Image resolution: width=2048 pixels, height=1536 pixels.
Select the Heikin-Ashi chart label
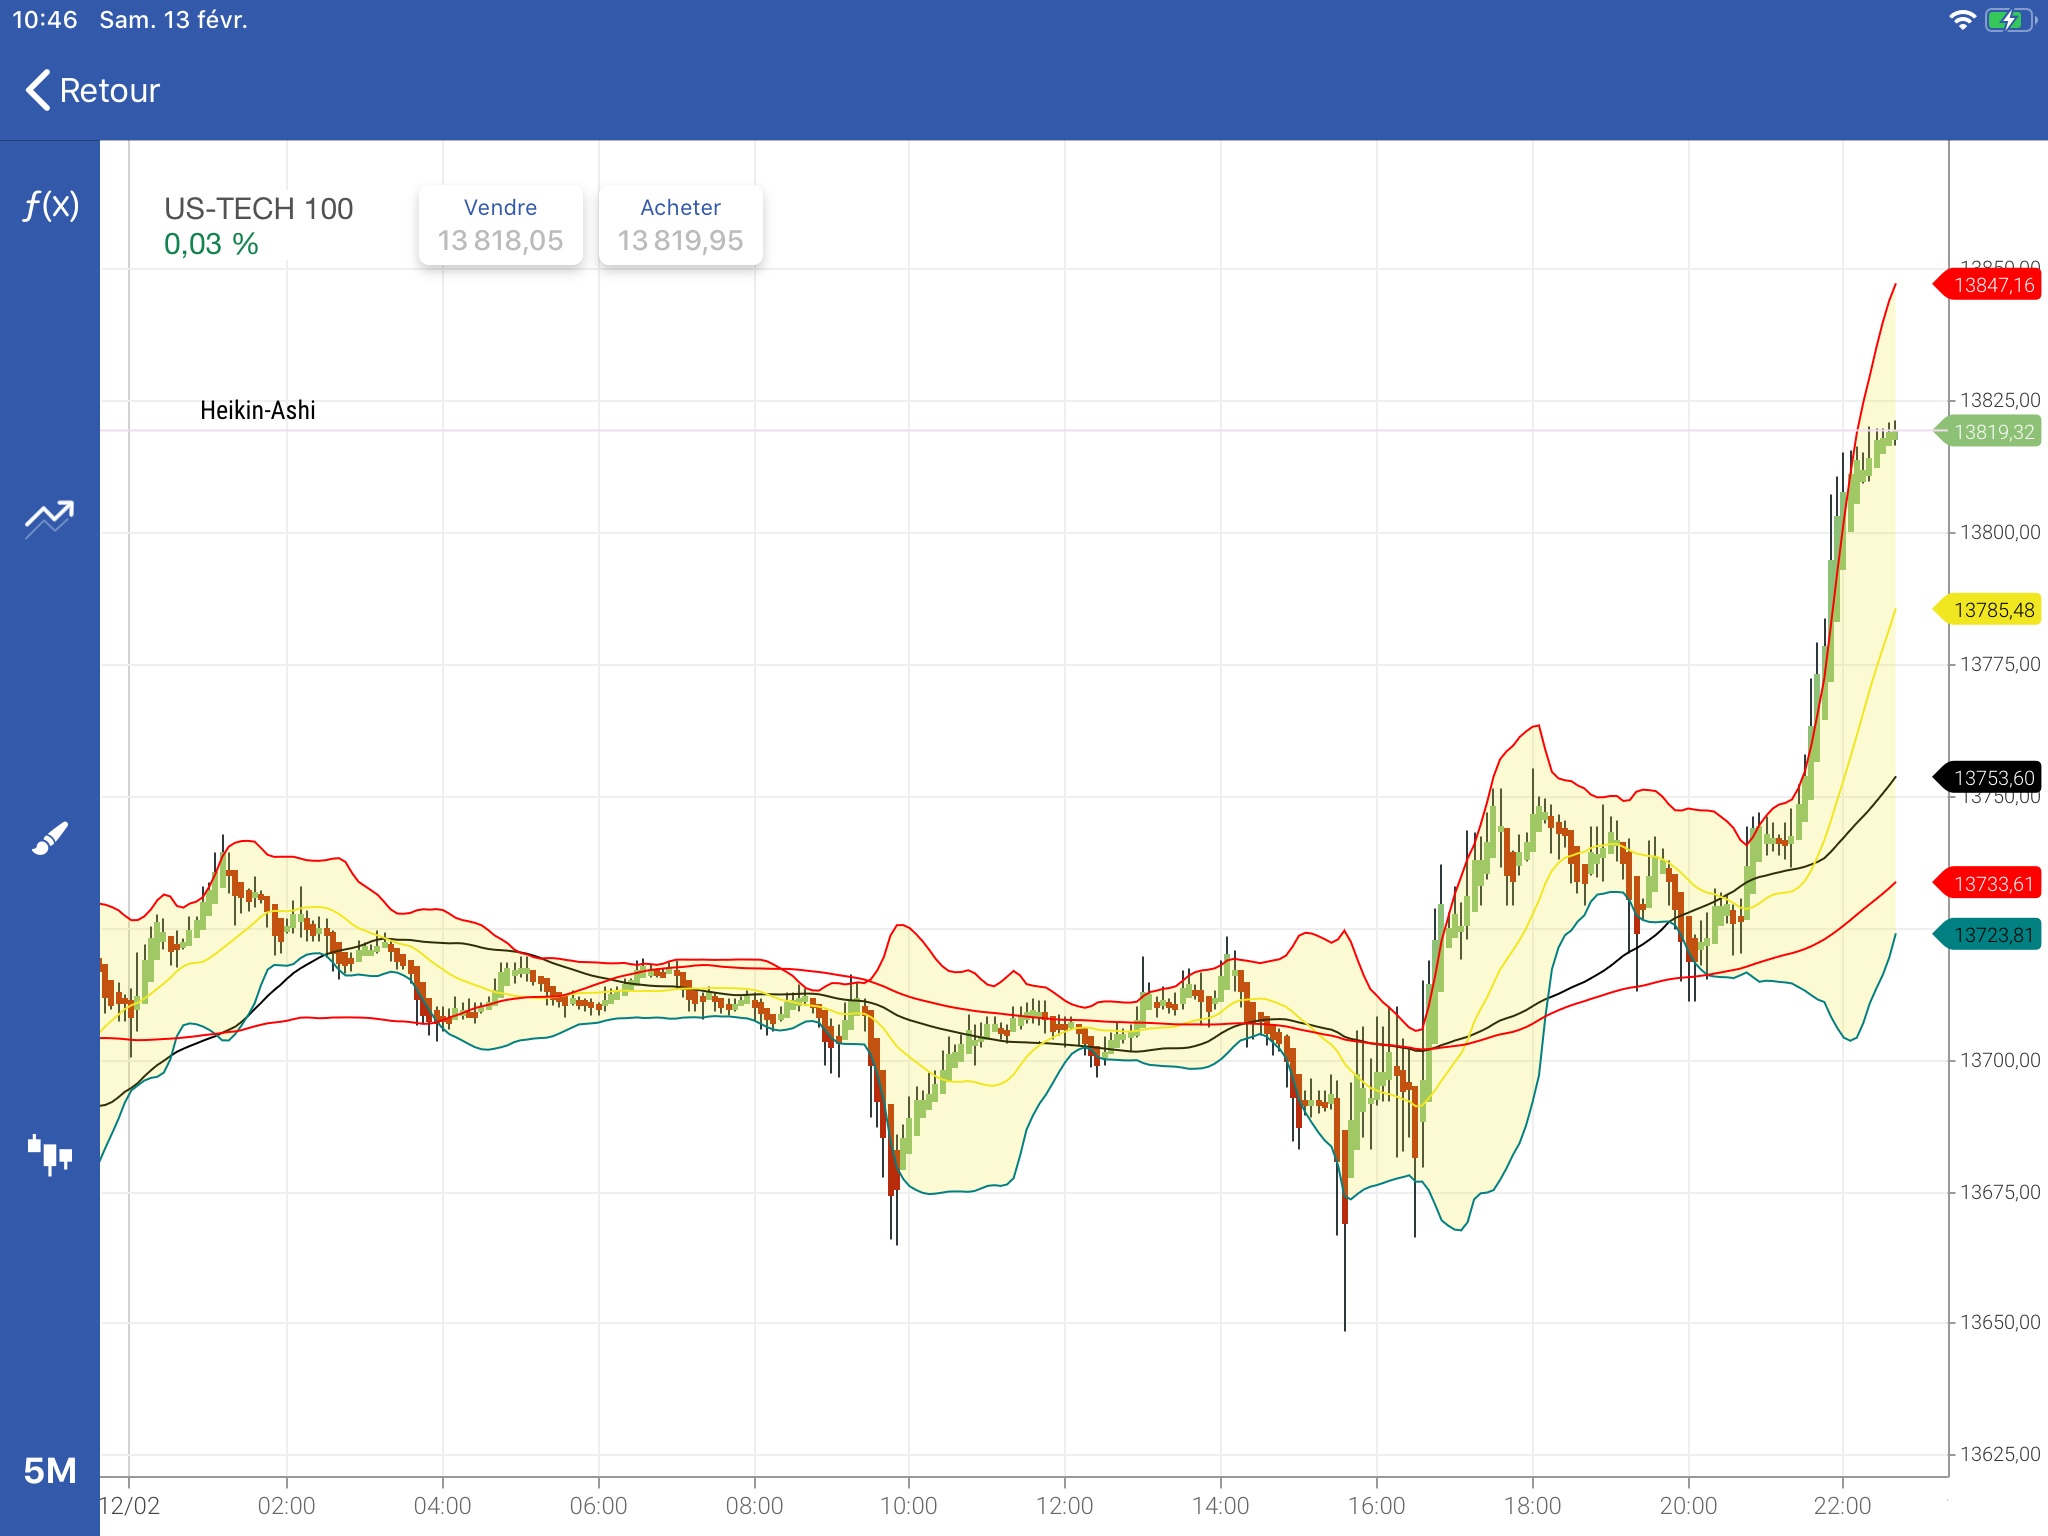click(257, 410)
